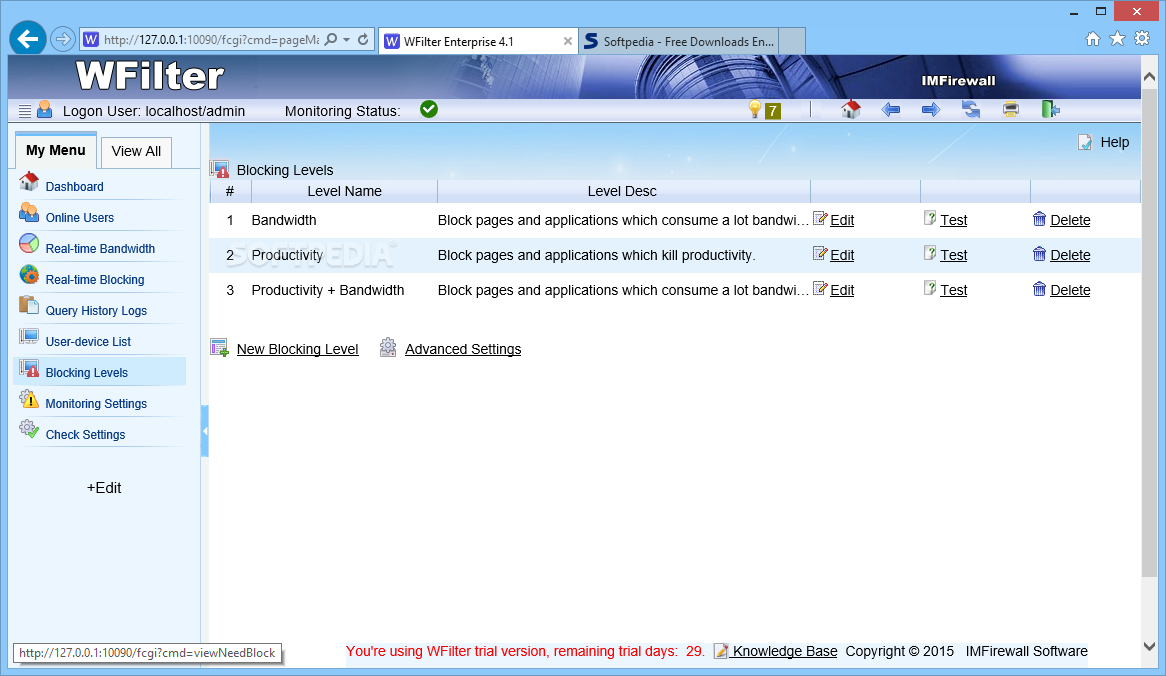Image resolution: width=1166 pixels, height=676 pixels.
Task: Click the Real-time Bandwidth pie chart icon
Action: pos(29,243)
